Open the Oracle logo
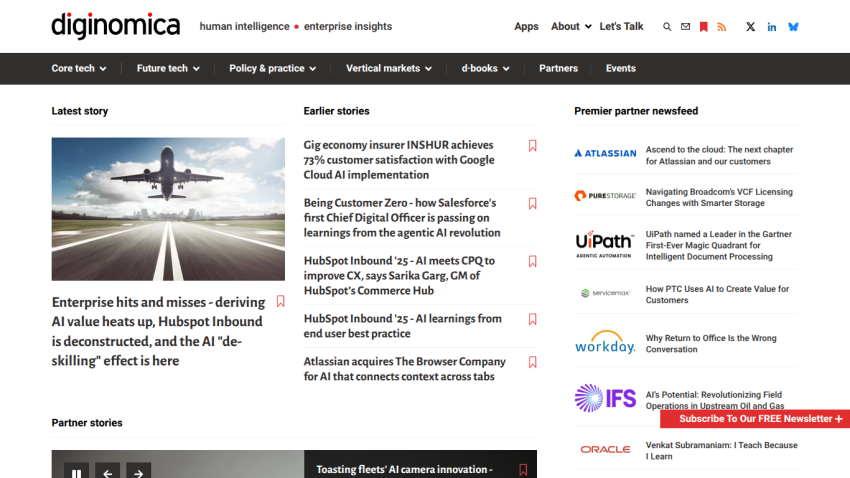This screenshot has height=478, width=850. [x=605, y=449]
